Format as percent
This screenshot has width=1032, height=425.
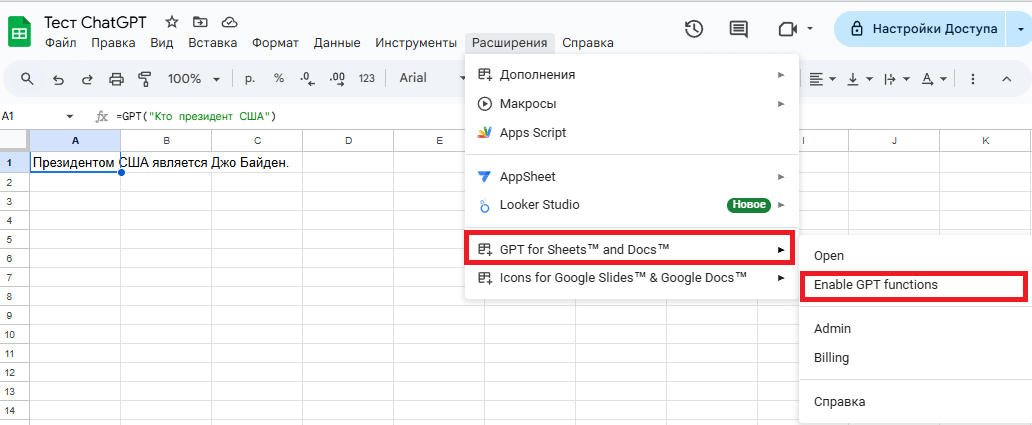coord(279,78)
